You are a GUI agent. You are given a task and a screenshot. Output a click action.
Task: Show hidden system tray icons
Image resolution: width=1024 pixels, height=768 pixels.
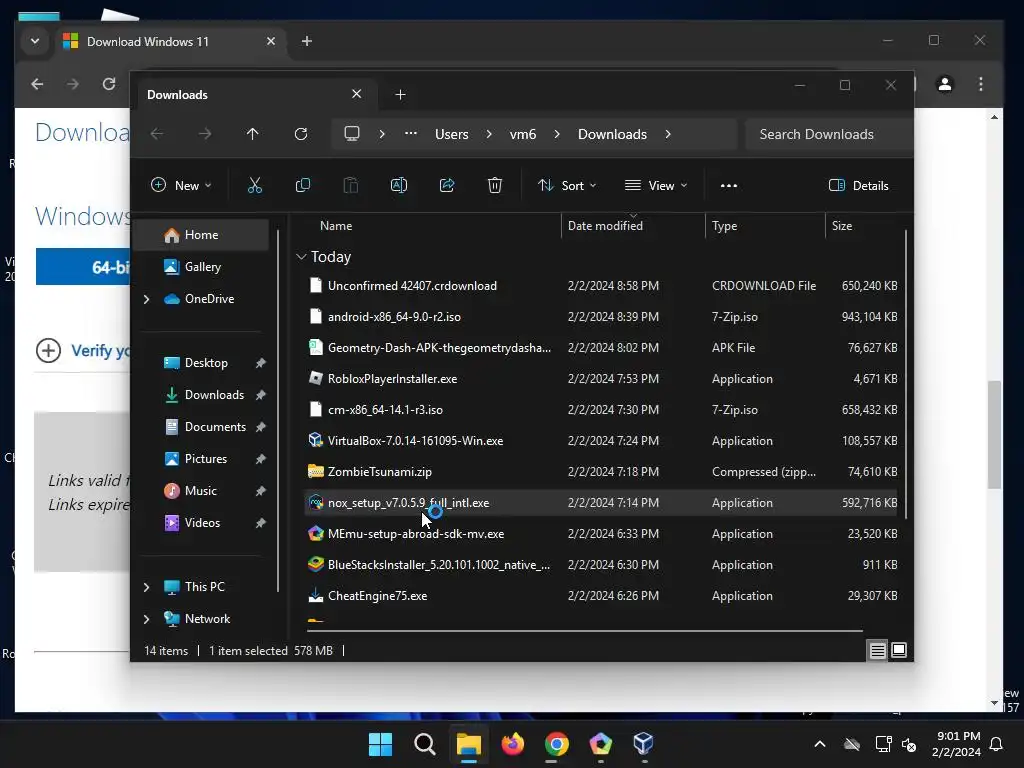click(820, 744)
